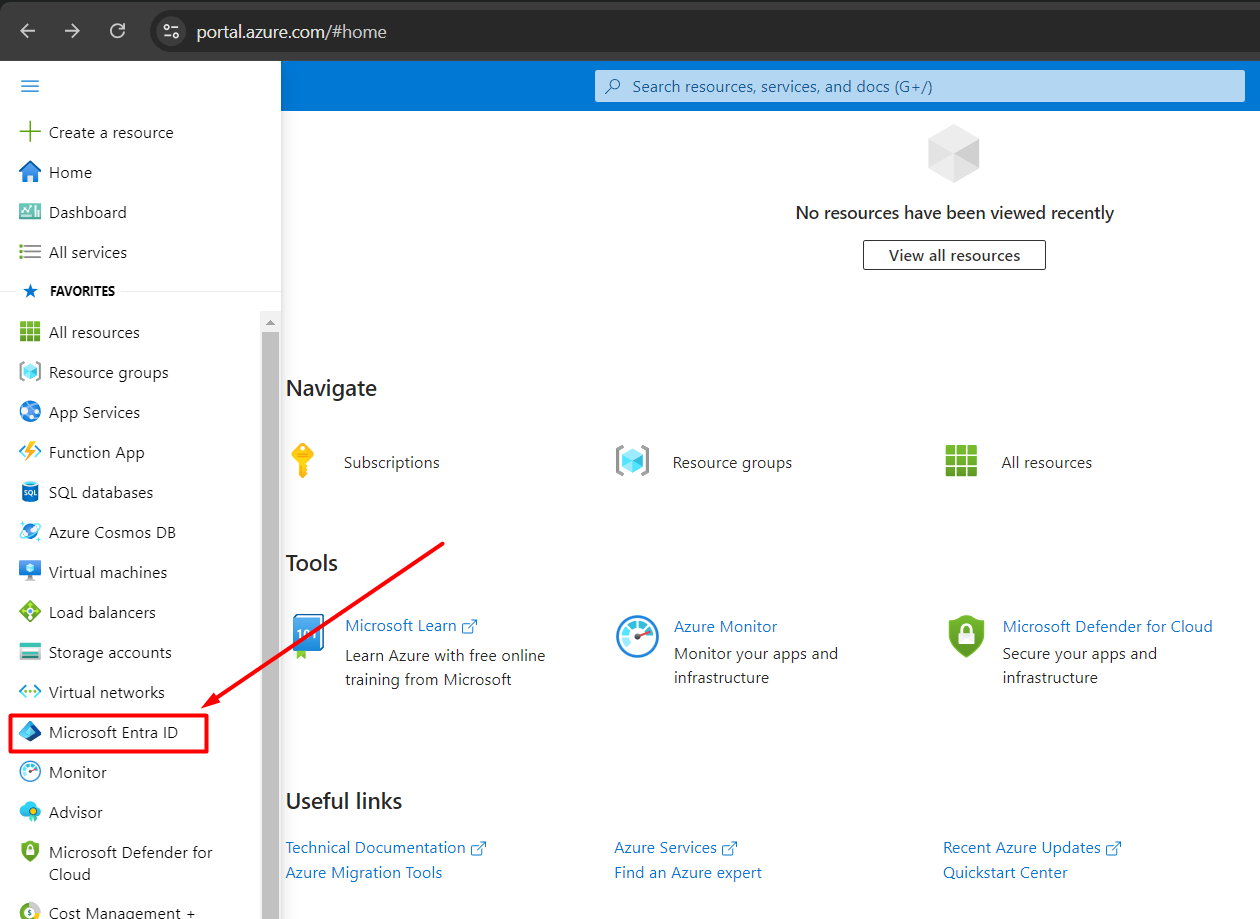This screenshot has width=1260, height=919.
Task: Click the Monitor gauge icon in sidebar
Action: (x=30, y=772)
